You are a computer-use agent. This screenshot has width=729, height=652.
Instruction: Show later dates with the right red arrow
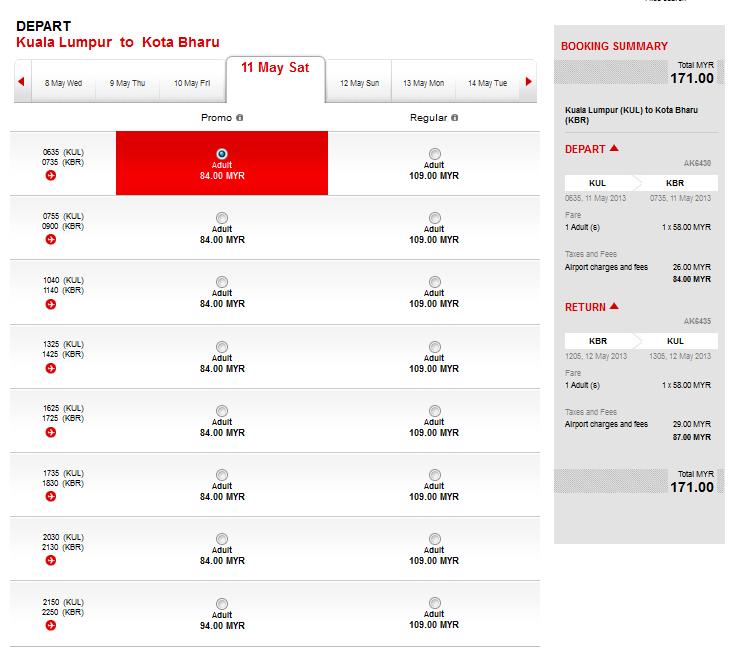tap(528, 81)
